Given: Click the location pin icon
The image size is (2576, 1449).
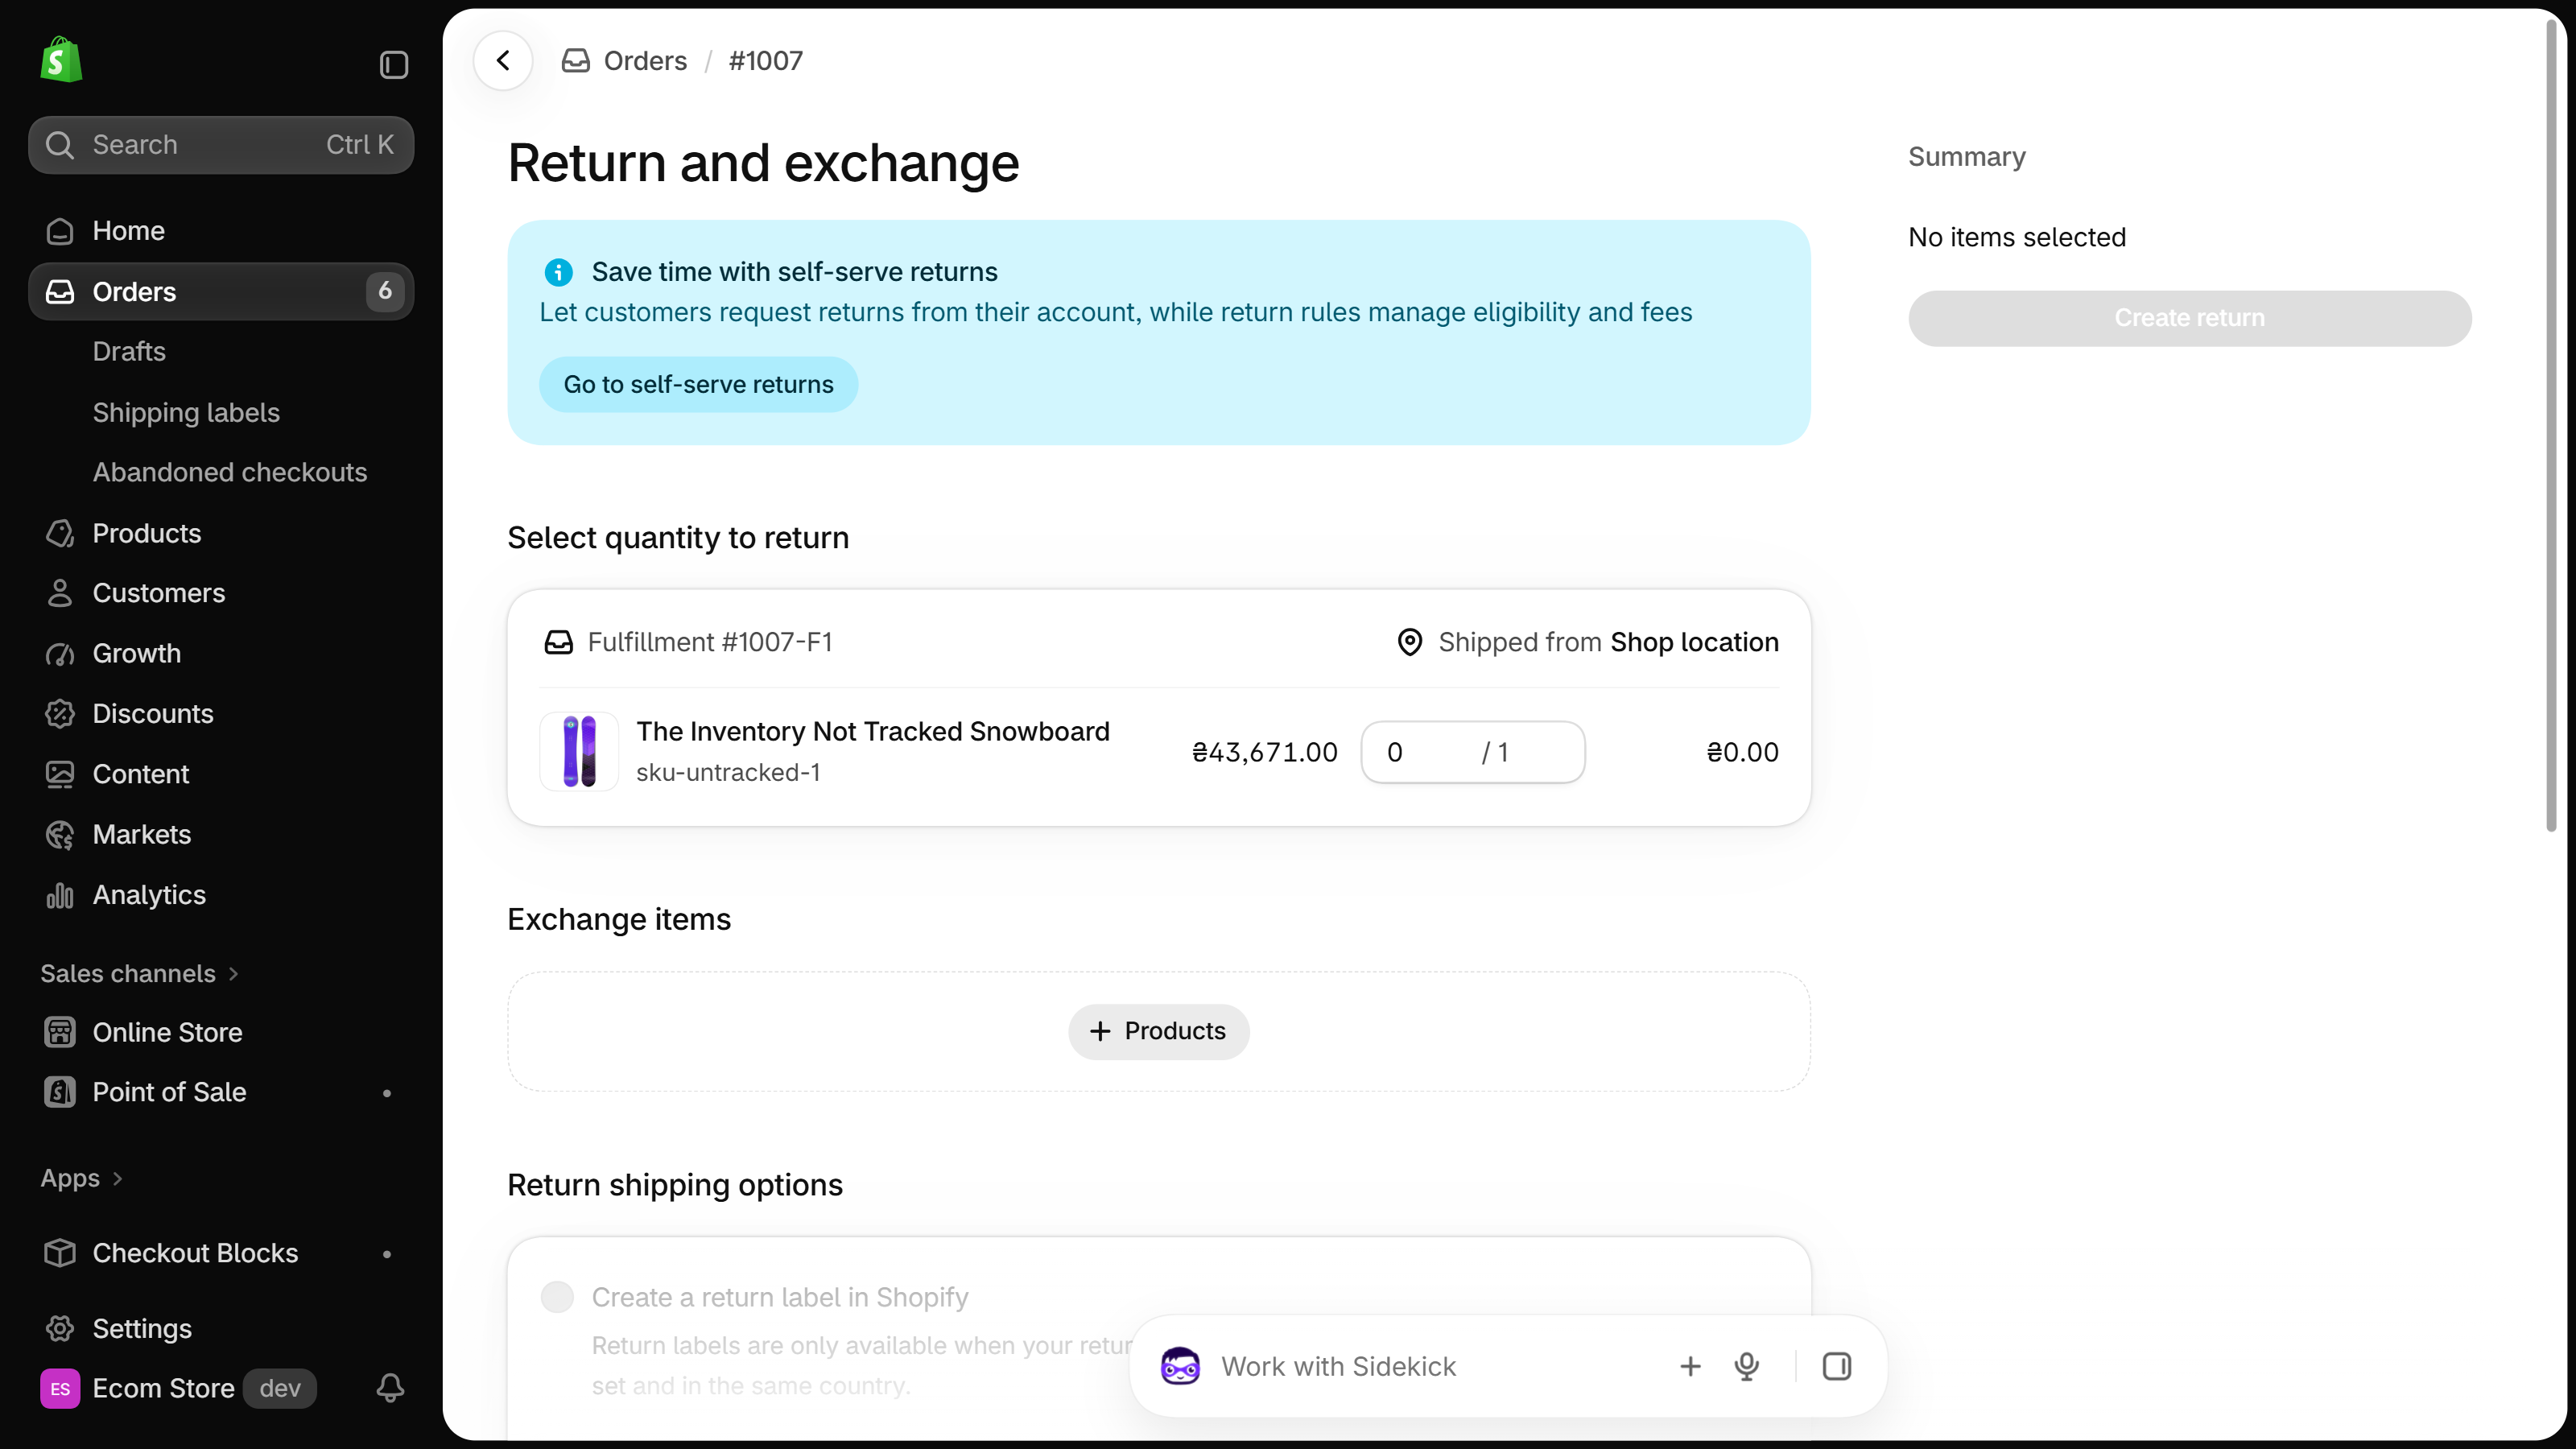Looking at the screenshot, I should (x=1409, y=642).
